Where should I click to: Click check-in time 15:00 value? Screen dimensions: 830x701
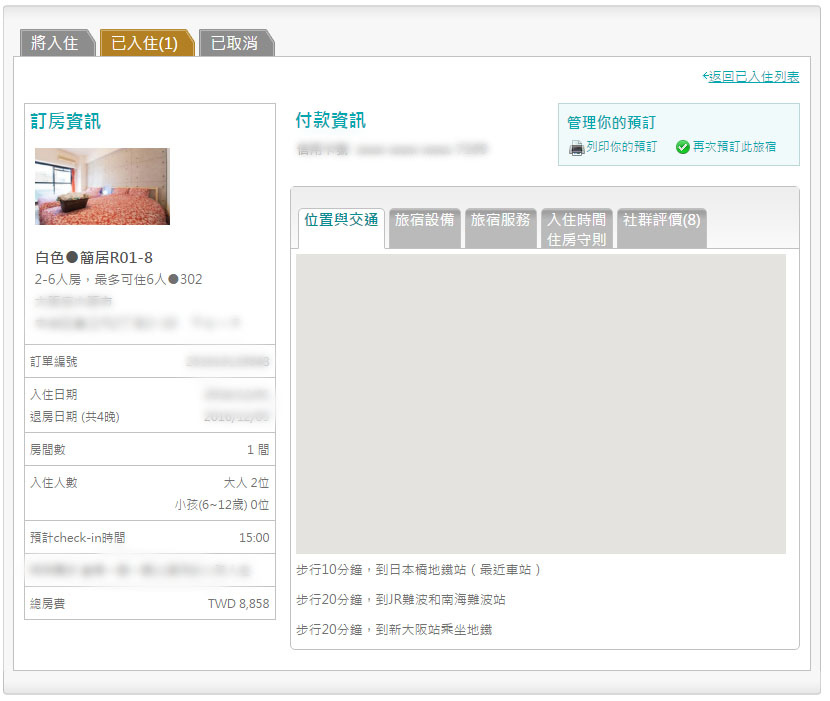254,538
